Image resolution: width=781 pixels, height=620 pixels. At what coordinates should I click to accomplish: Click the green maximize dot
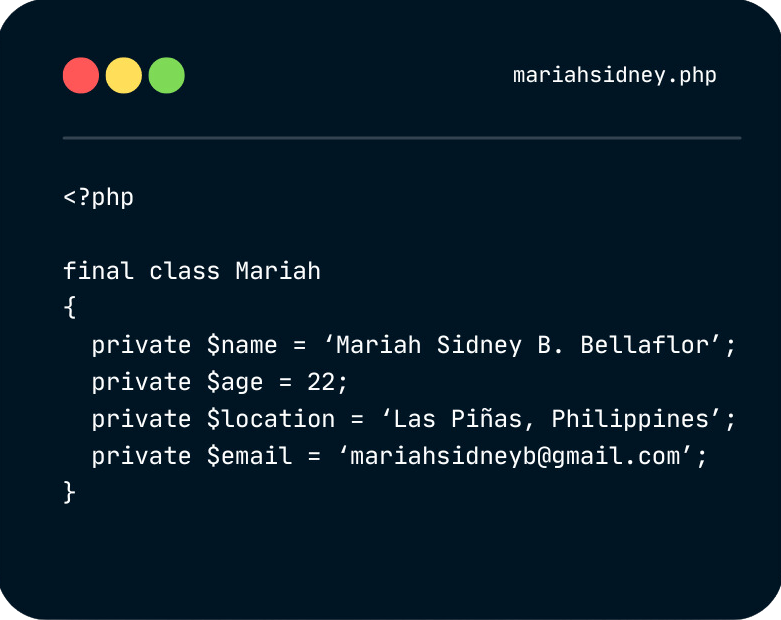pos(166,75)
